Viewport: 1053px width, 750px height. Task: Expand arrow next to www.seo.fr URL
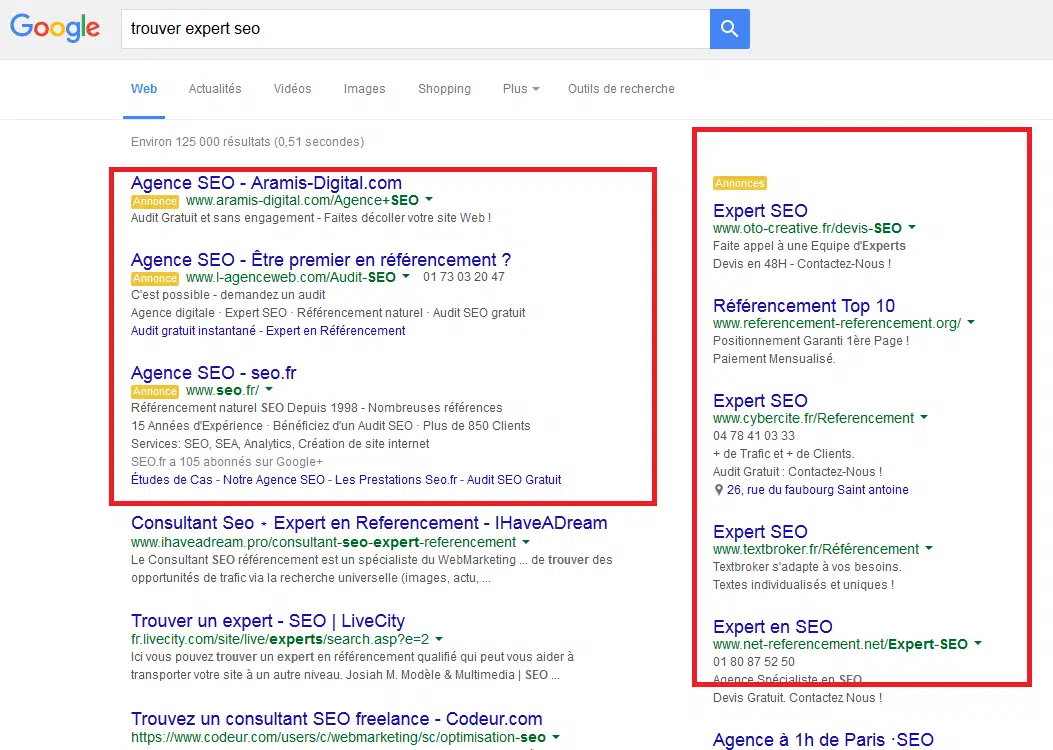click(269, 390)
